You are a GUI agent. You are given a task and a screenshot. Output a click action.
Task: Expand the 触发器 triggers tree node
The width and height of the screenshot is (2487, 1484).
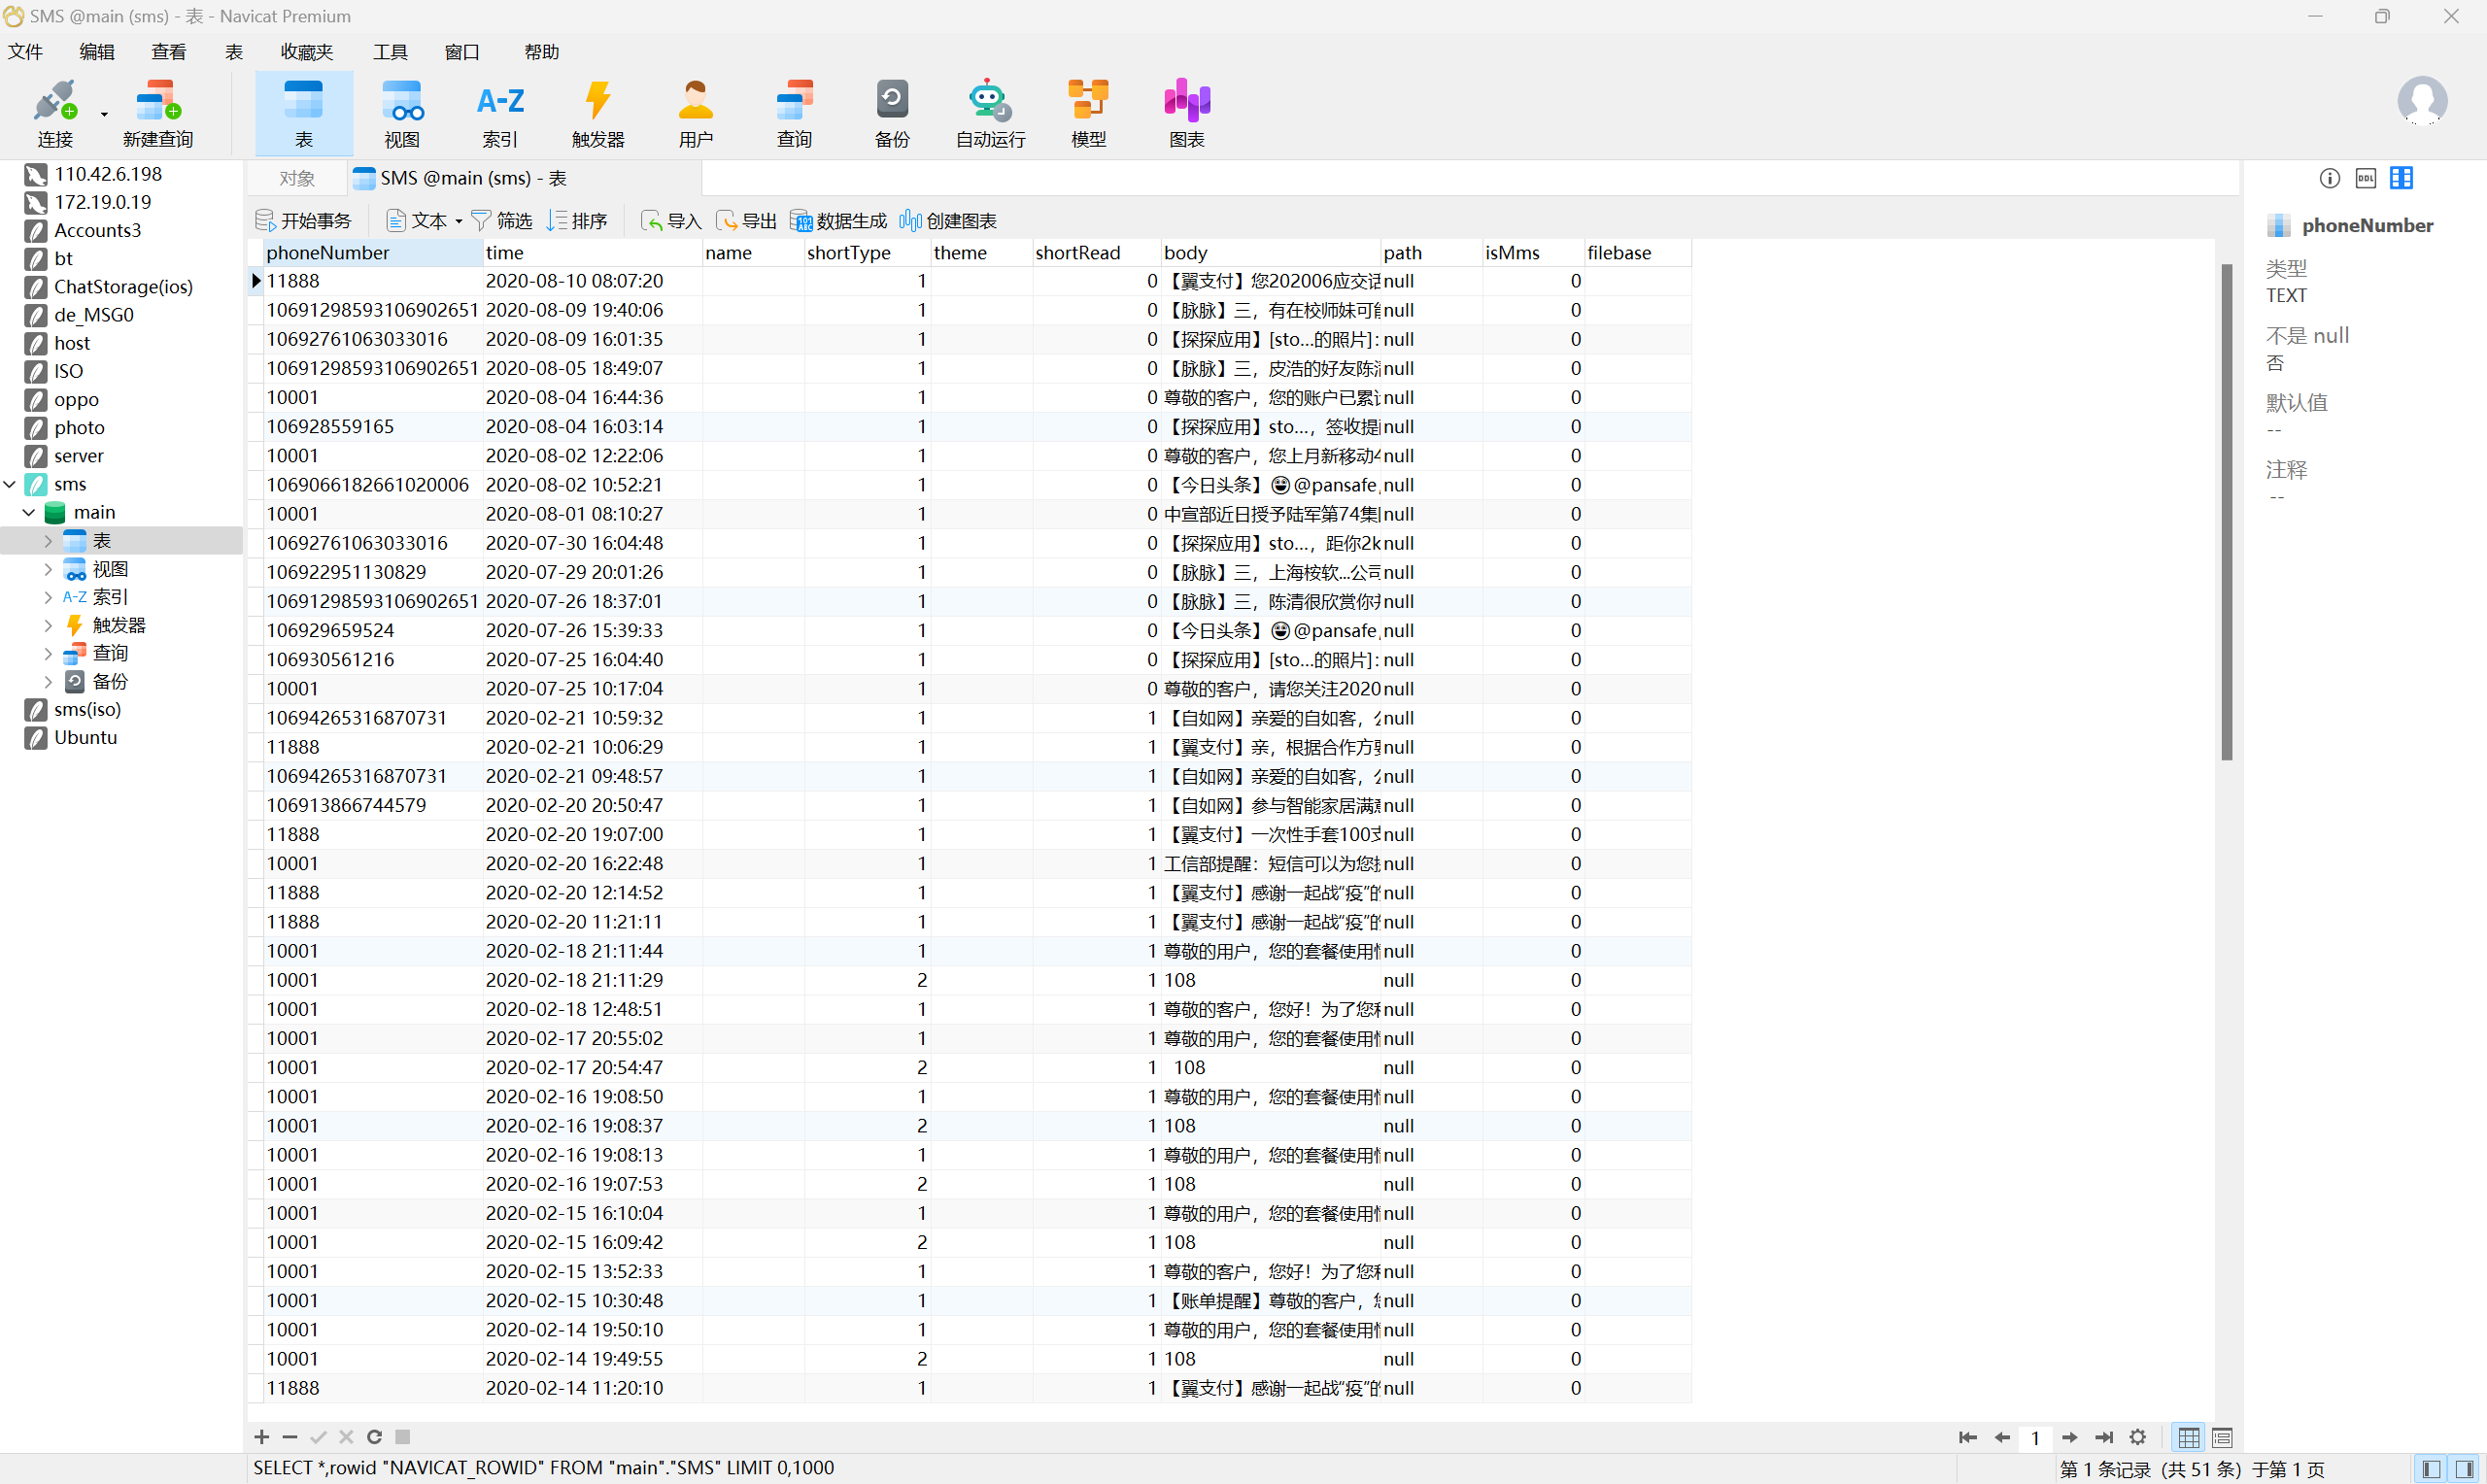[48, 625]
